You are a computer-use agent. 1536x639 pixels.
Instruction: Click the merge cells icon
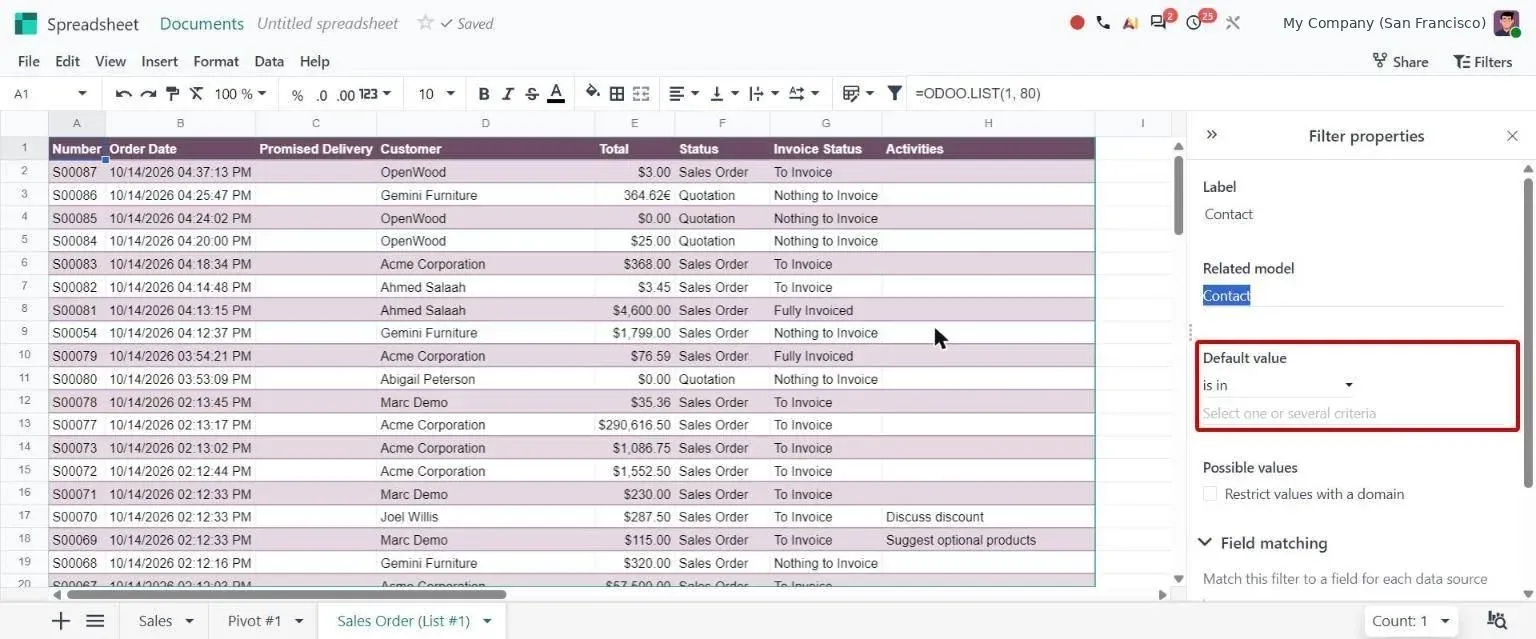tap(641, 94)
